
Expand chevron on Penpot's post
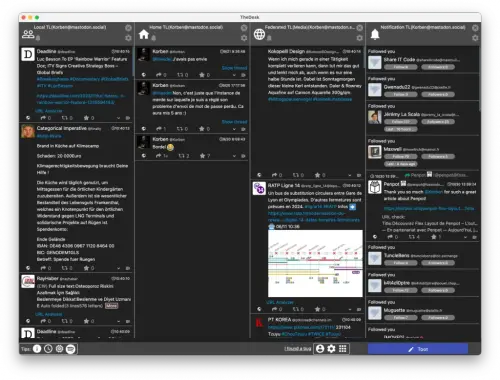click(465, 237)
